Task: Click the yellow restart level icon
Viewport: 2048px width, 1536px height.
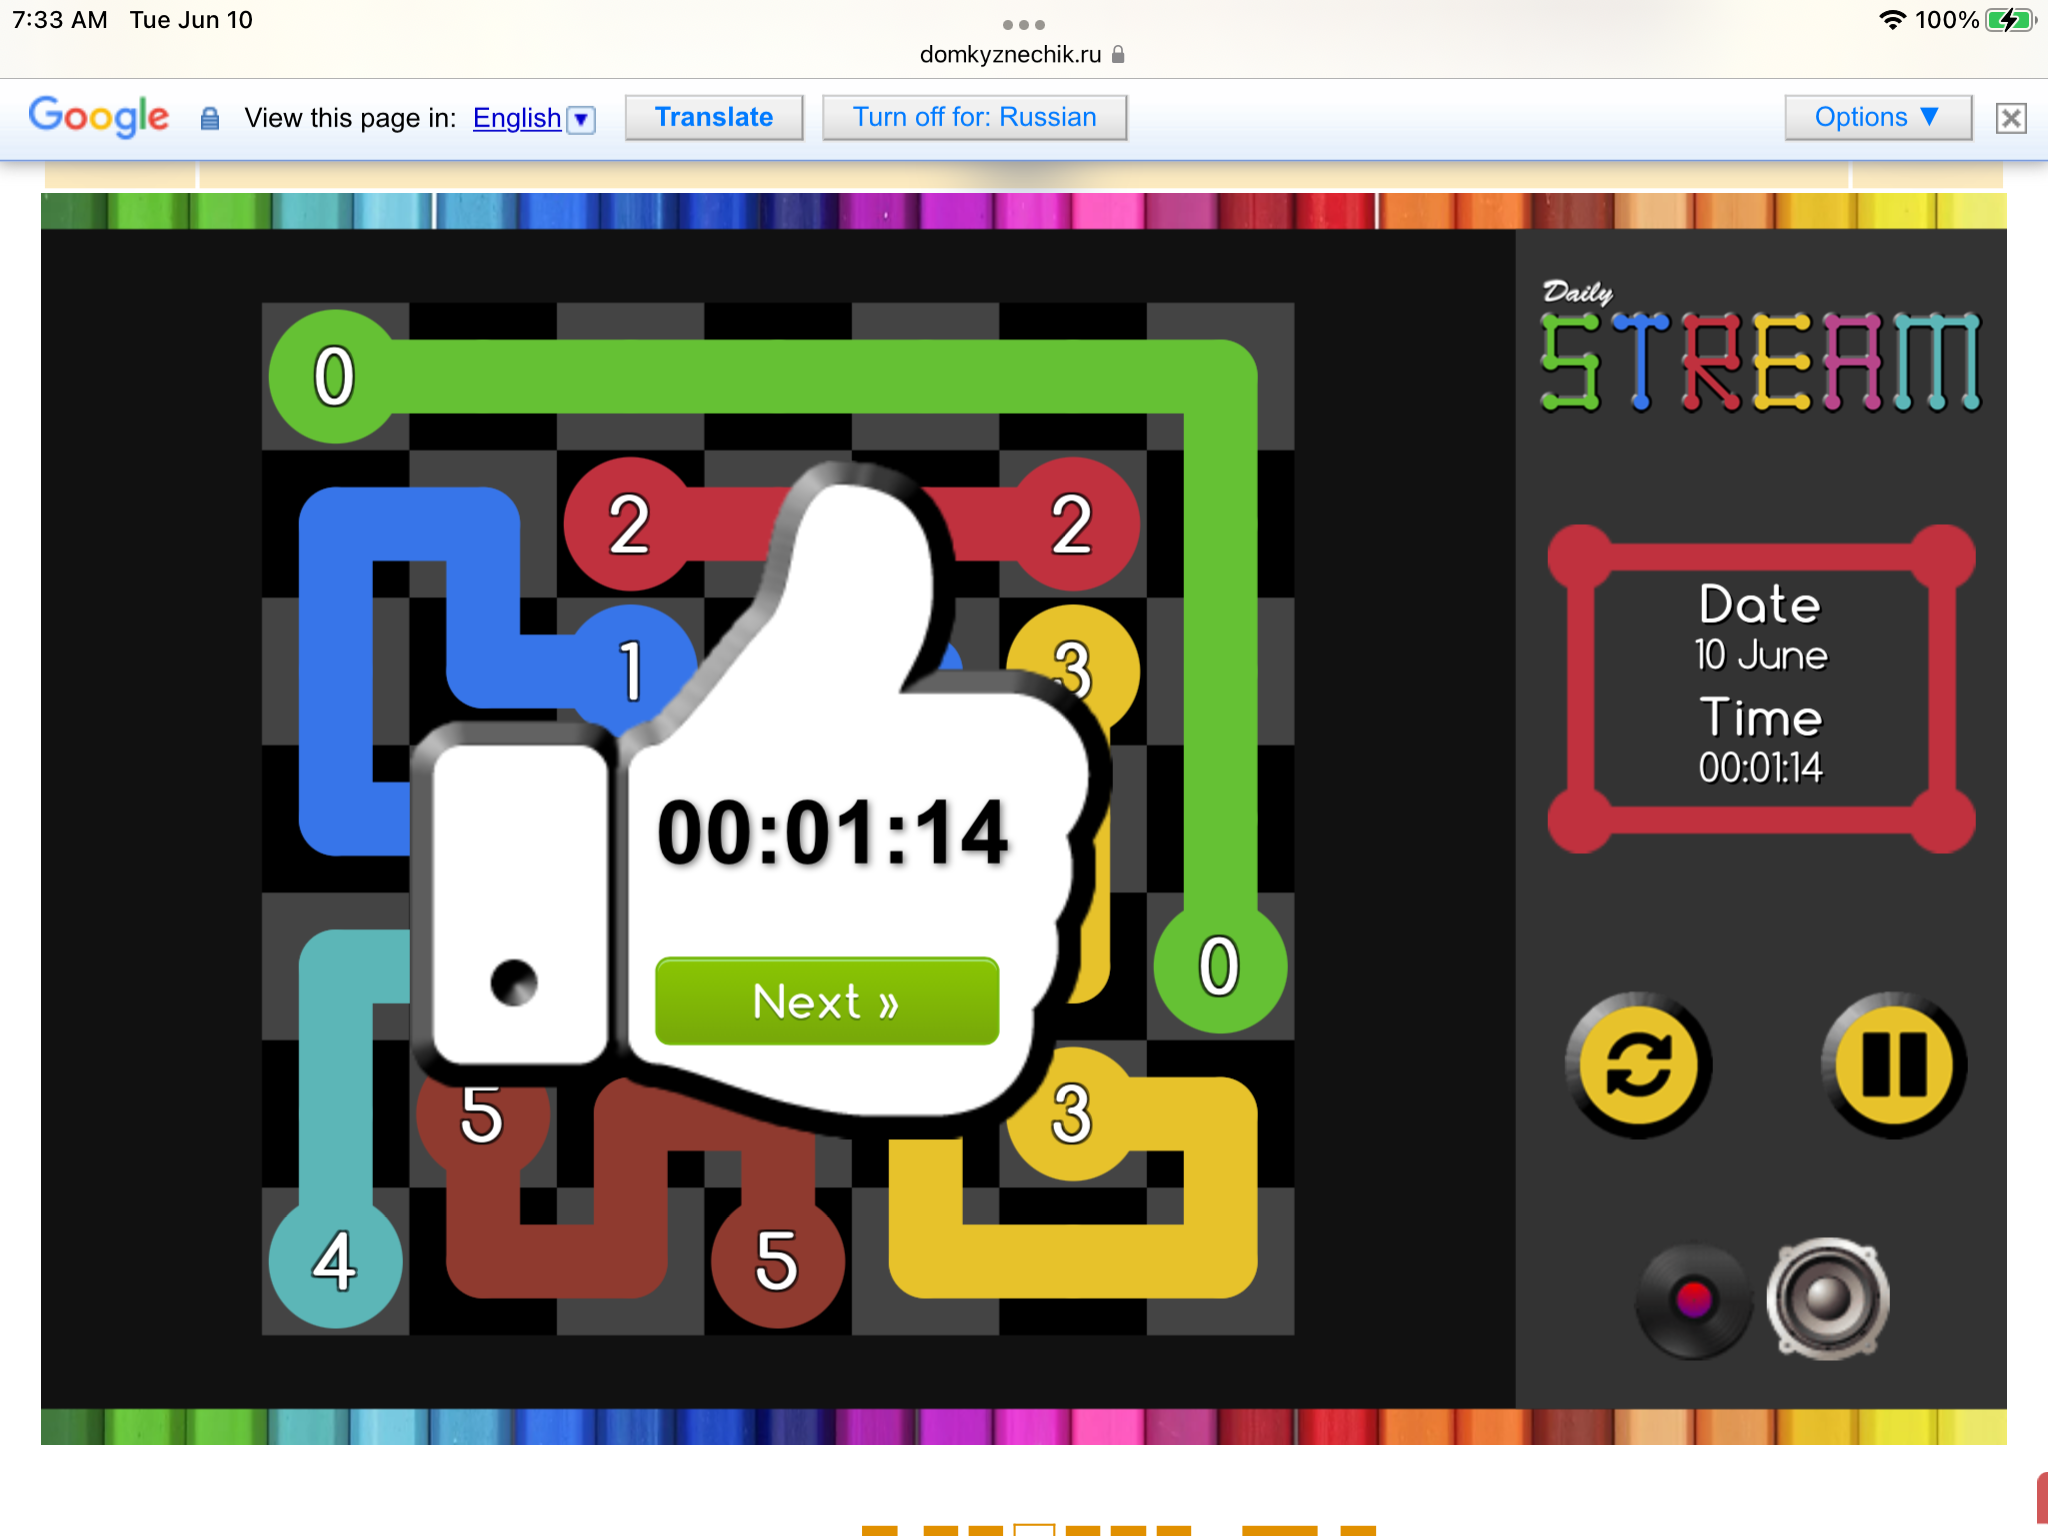Action: pyautogui.click(x=1638, y=1065)
